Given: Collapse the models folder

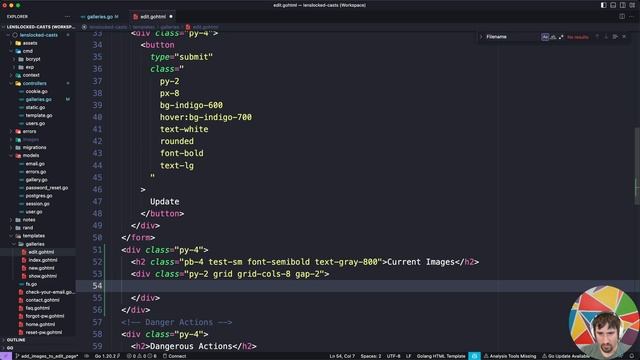Looking at the screenshot, I should coord(31,156).
